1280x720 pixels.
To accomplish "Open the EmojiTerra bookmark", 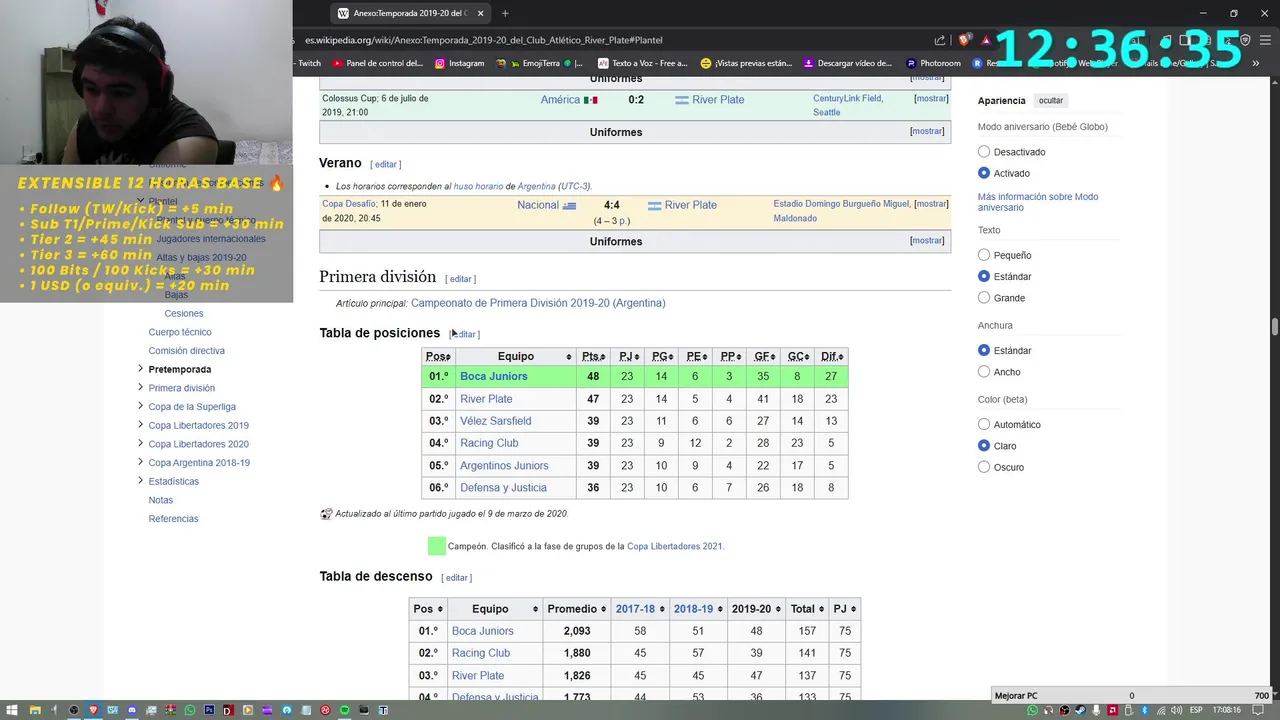I will click(540, 63).
